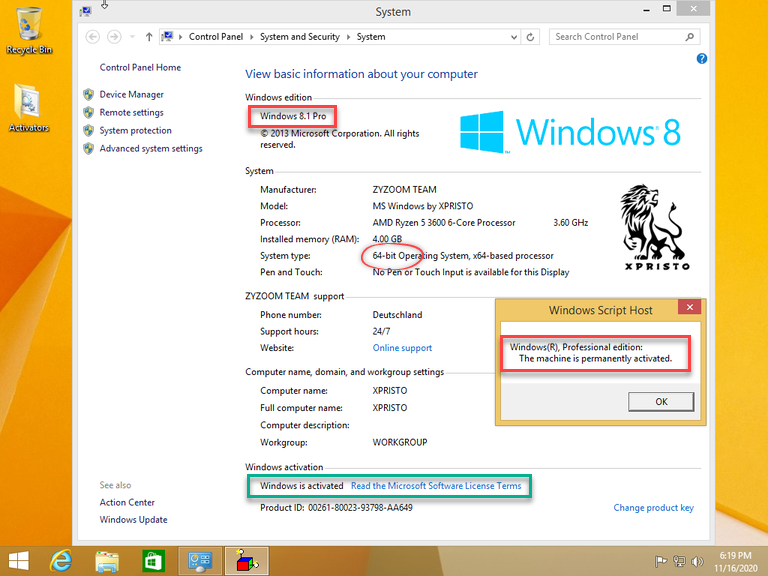
Task: Click the XPRISTO lion logo
Action: coord(657,227)
